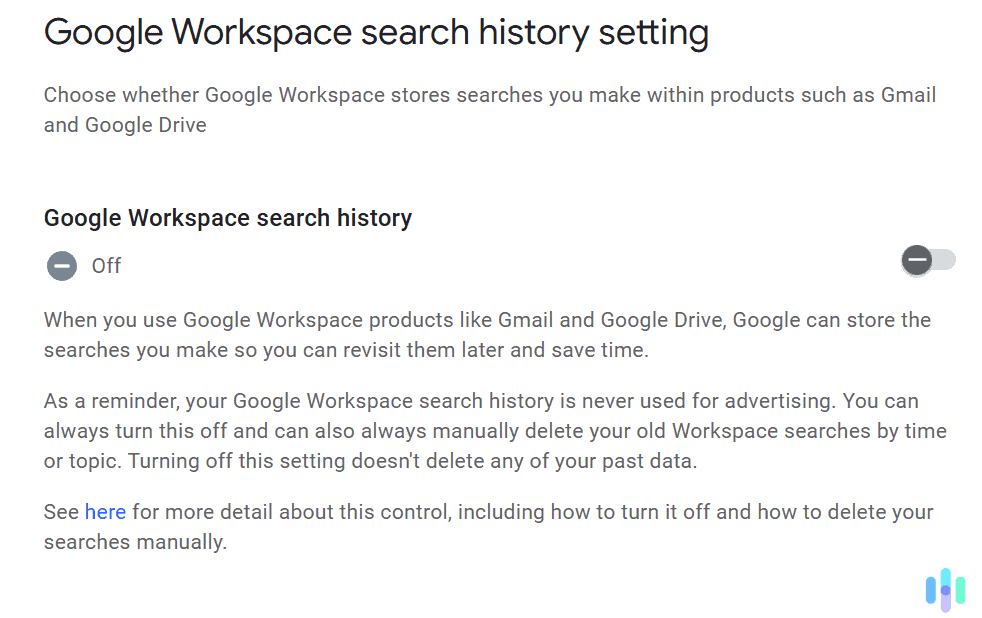This screenshot has width=982, height=618.
Task: Click the toggle switch track on the right
Action: (x=940, y=259)
